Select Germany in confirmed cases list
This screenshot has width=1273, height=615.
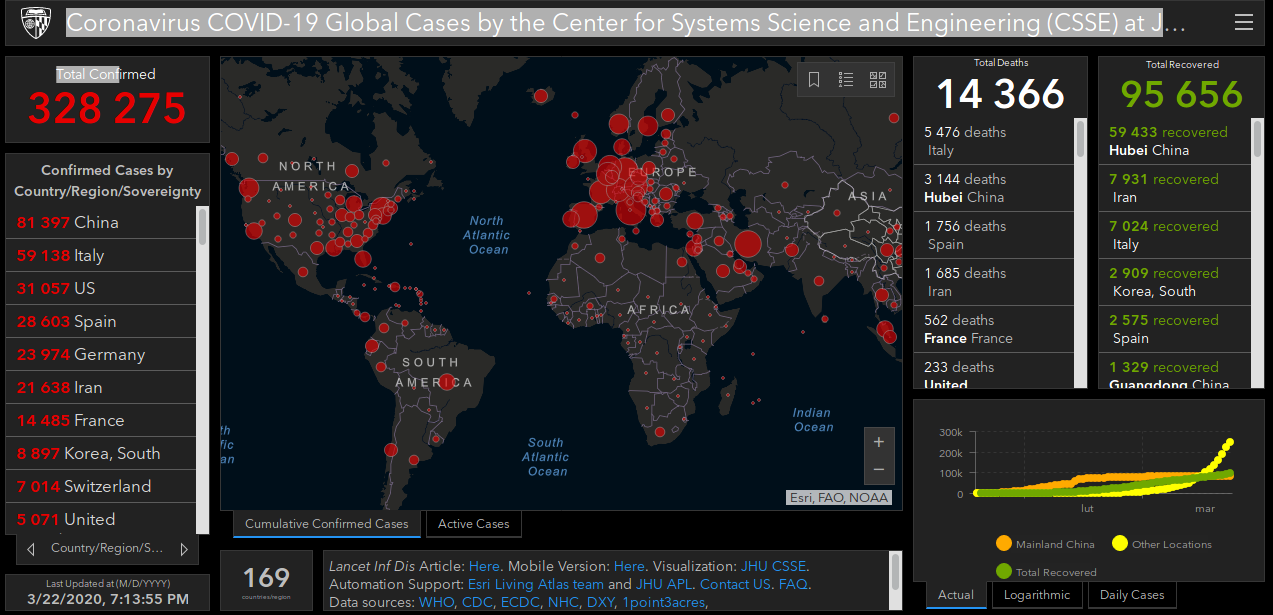(101, 354)
